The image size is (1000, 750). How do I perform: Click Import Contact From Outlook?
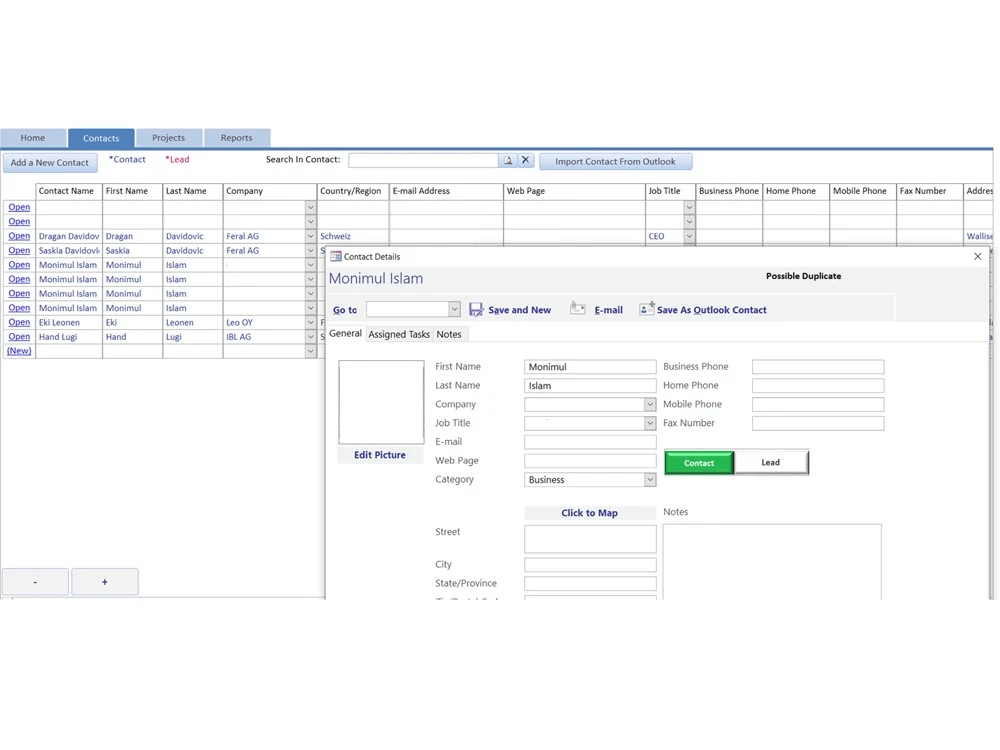[x=615, y=160]
